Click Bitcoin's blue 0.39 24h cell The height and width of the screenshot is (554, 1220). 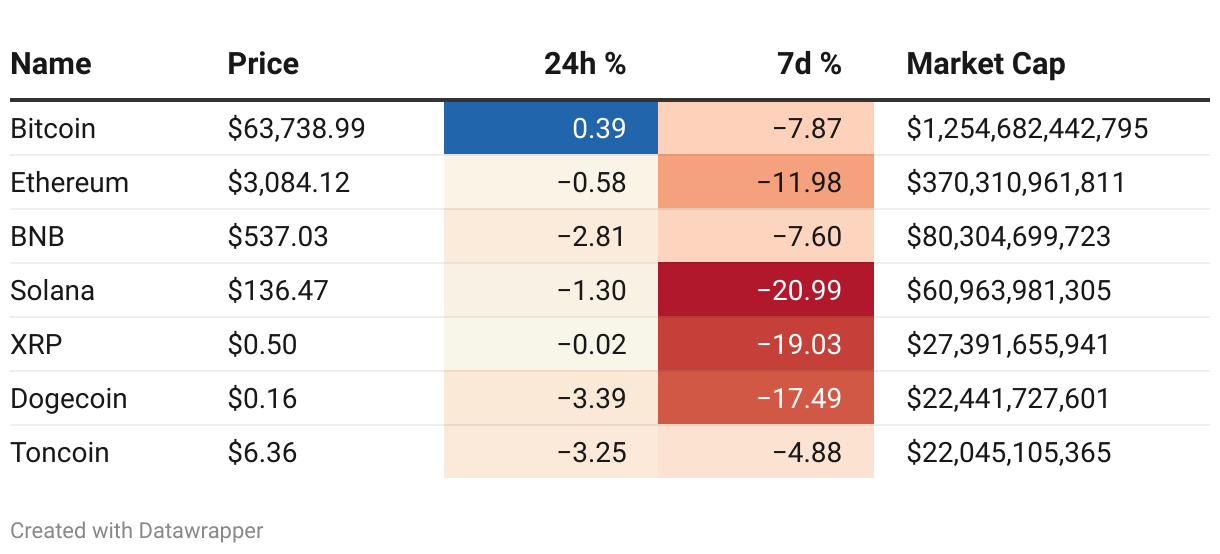tap(551, 129)
